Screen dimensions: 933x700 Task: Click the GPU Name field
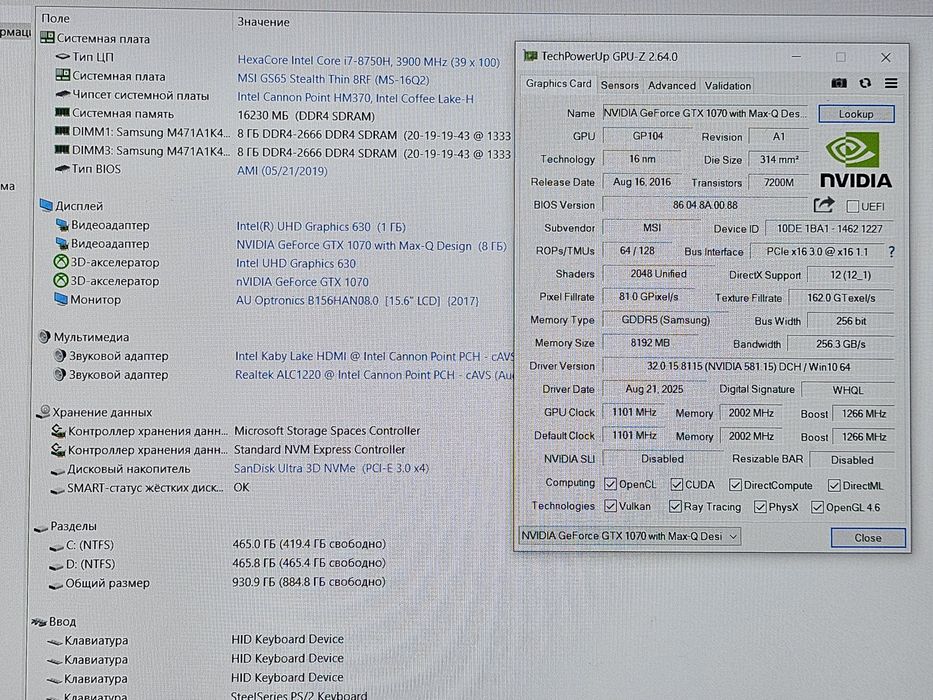click(706, 113)
